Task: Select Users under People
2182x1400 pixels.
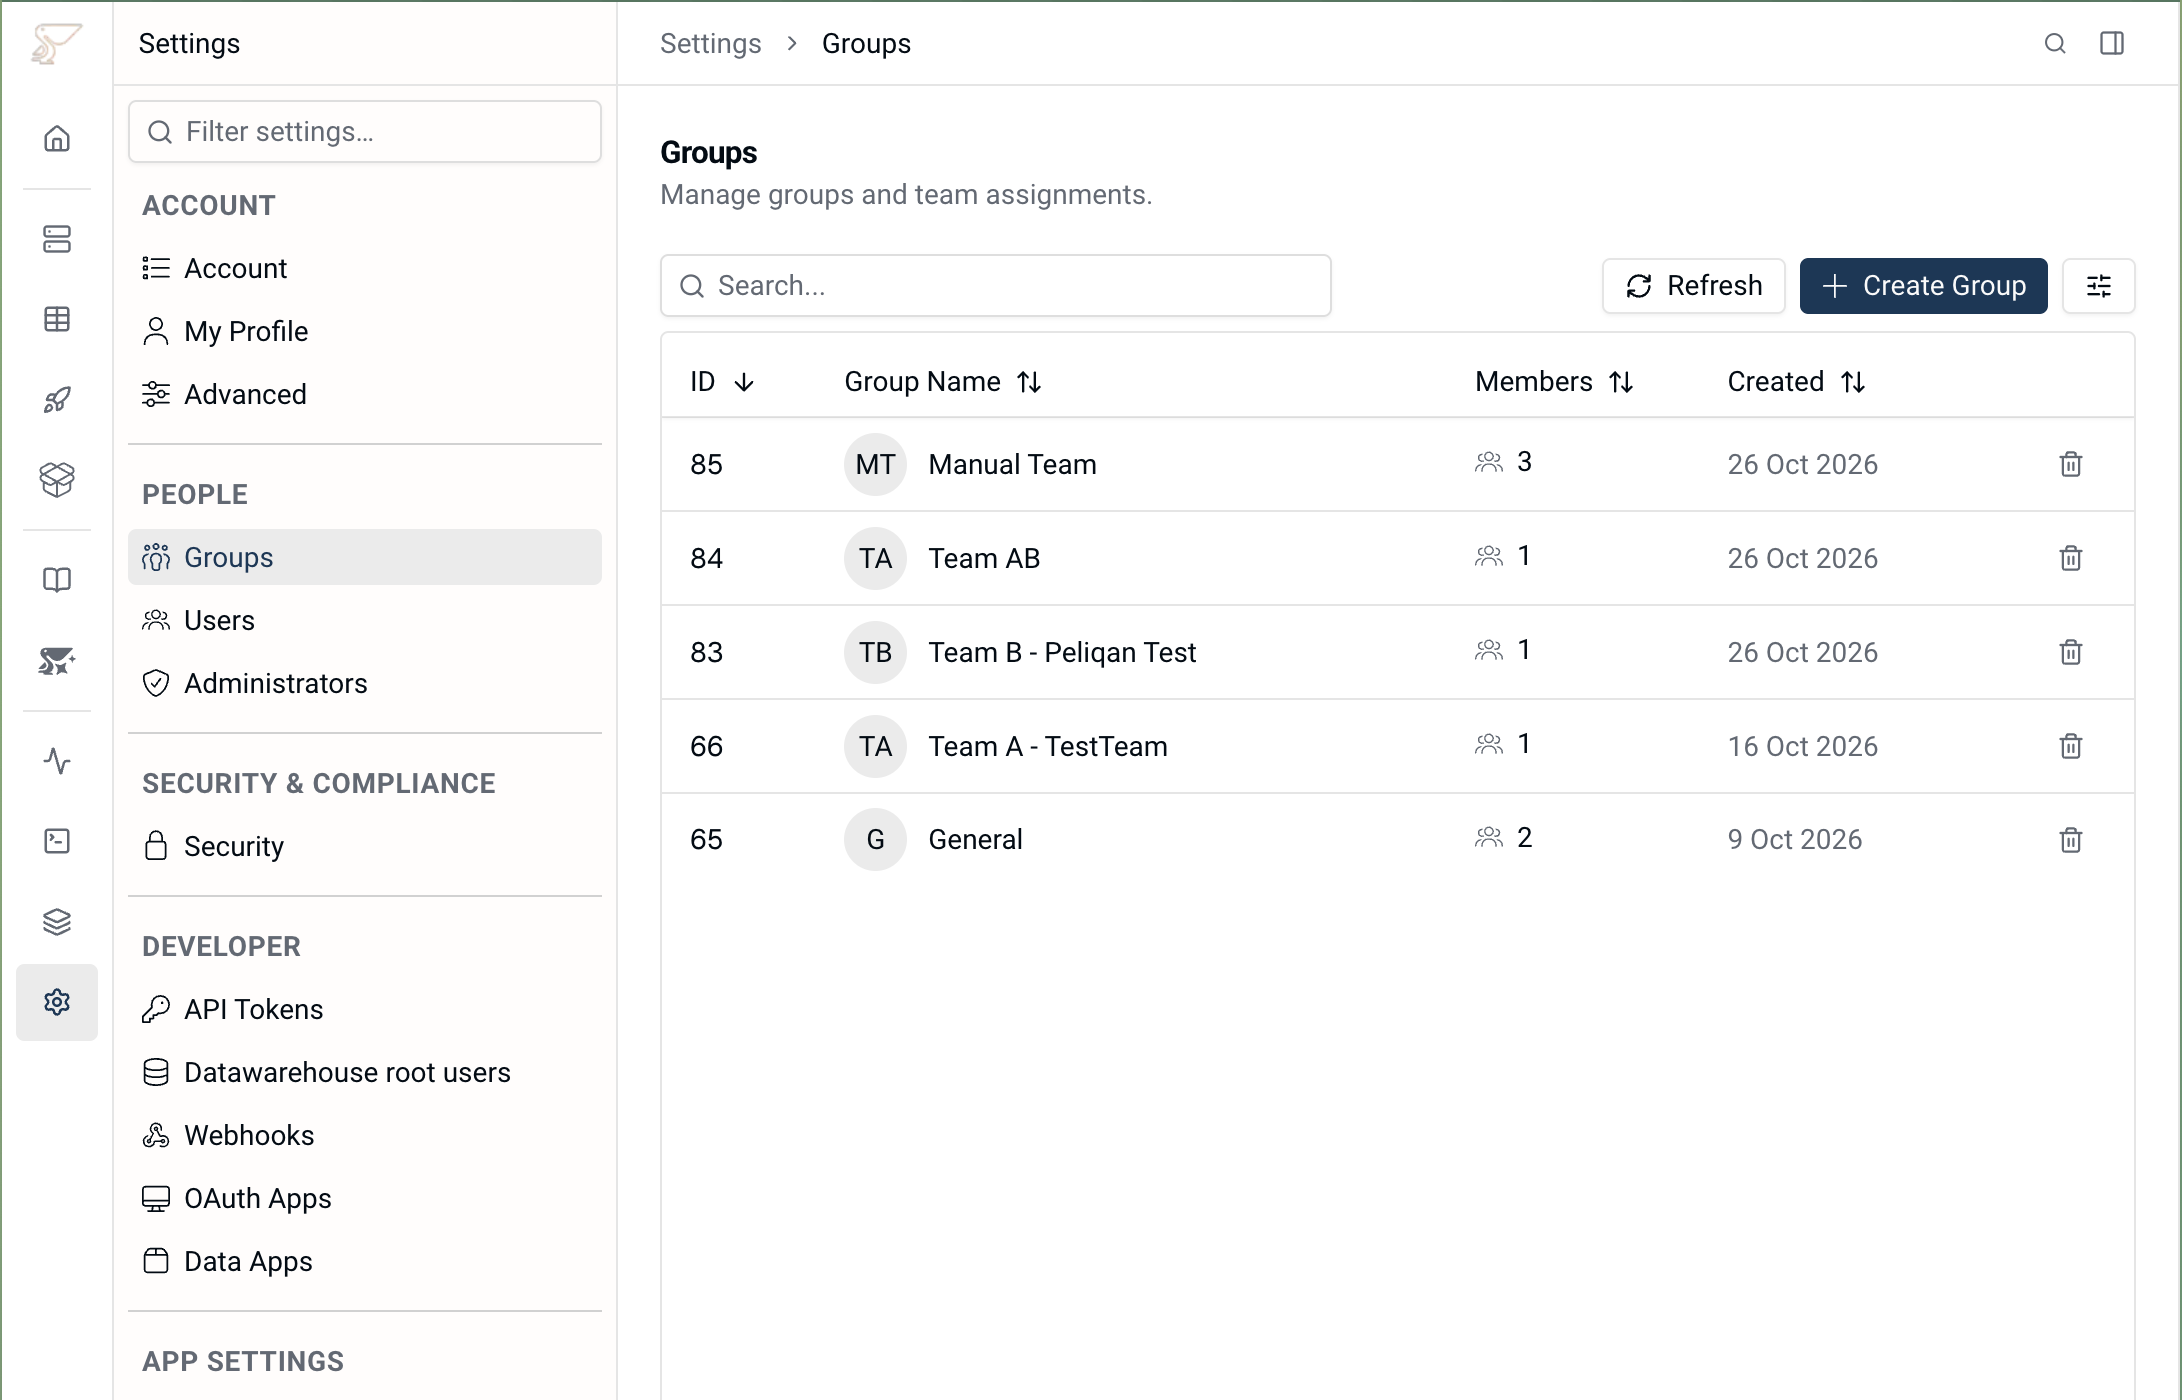Action: pyautogui.click(x=365, y=620)
